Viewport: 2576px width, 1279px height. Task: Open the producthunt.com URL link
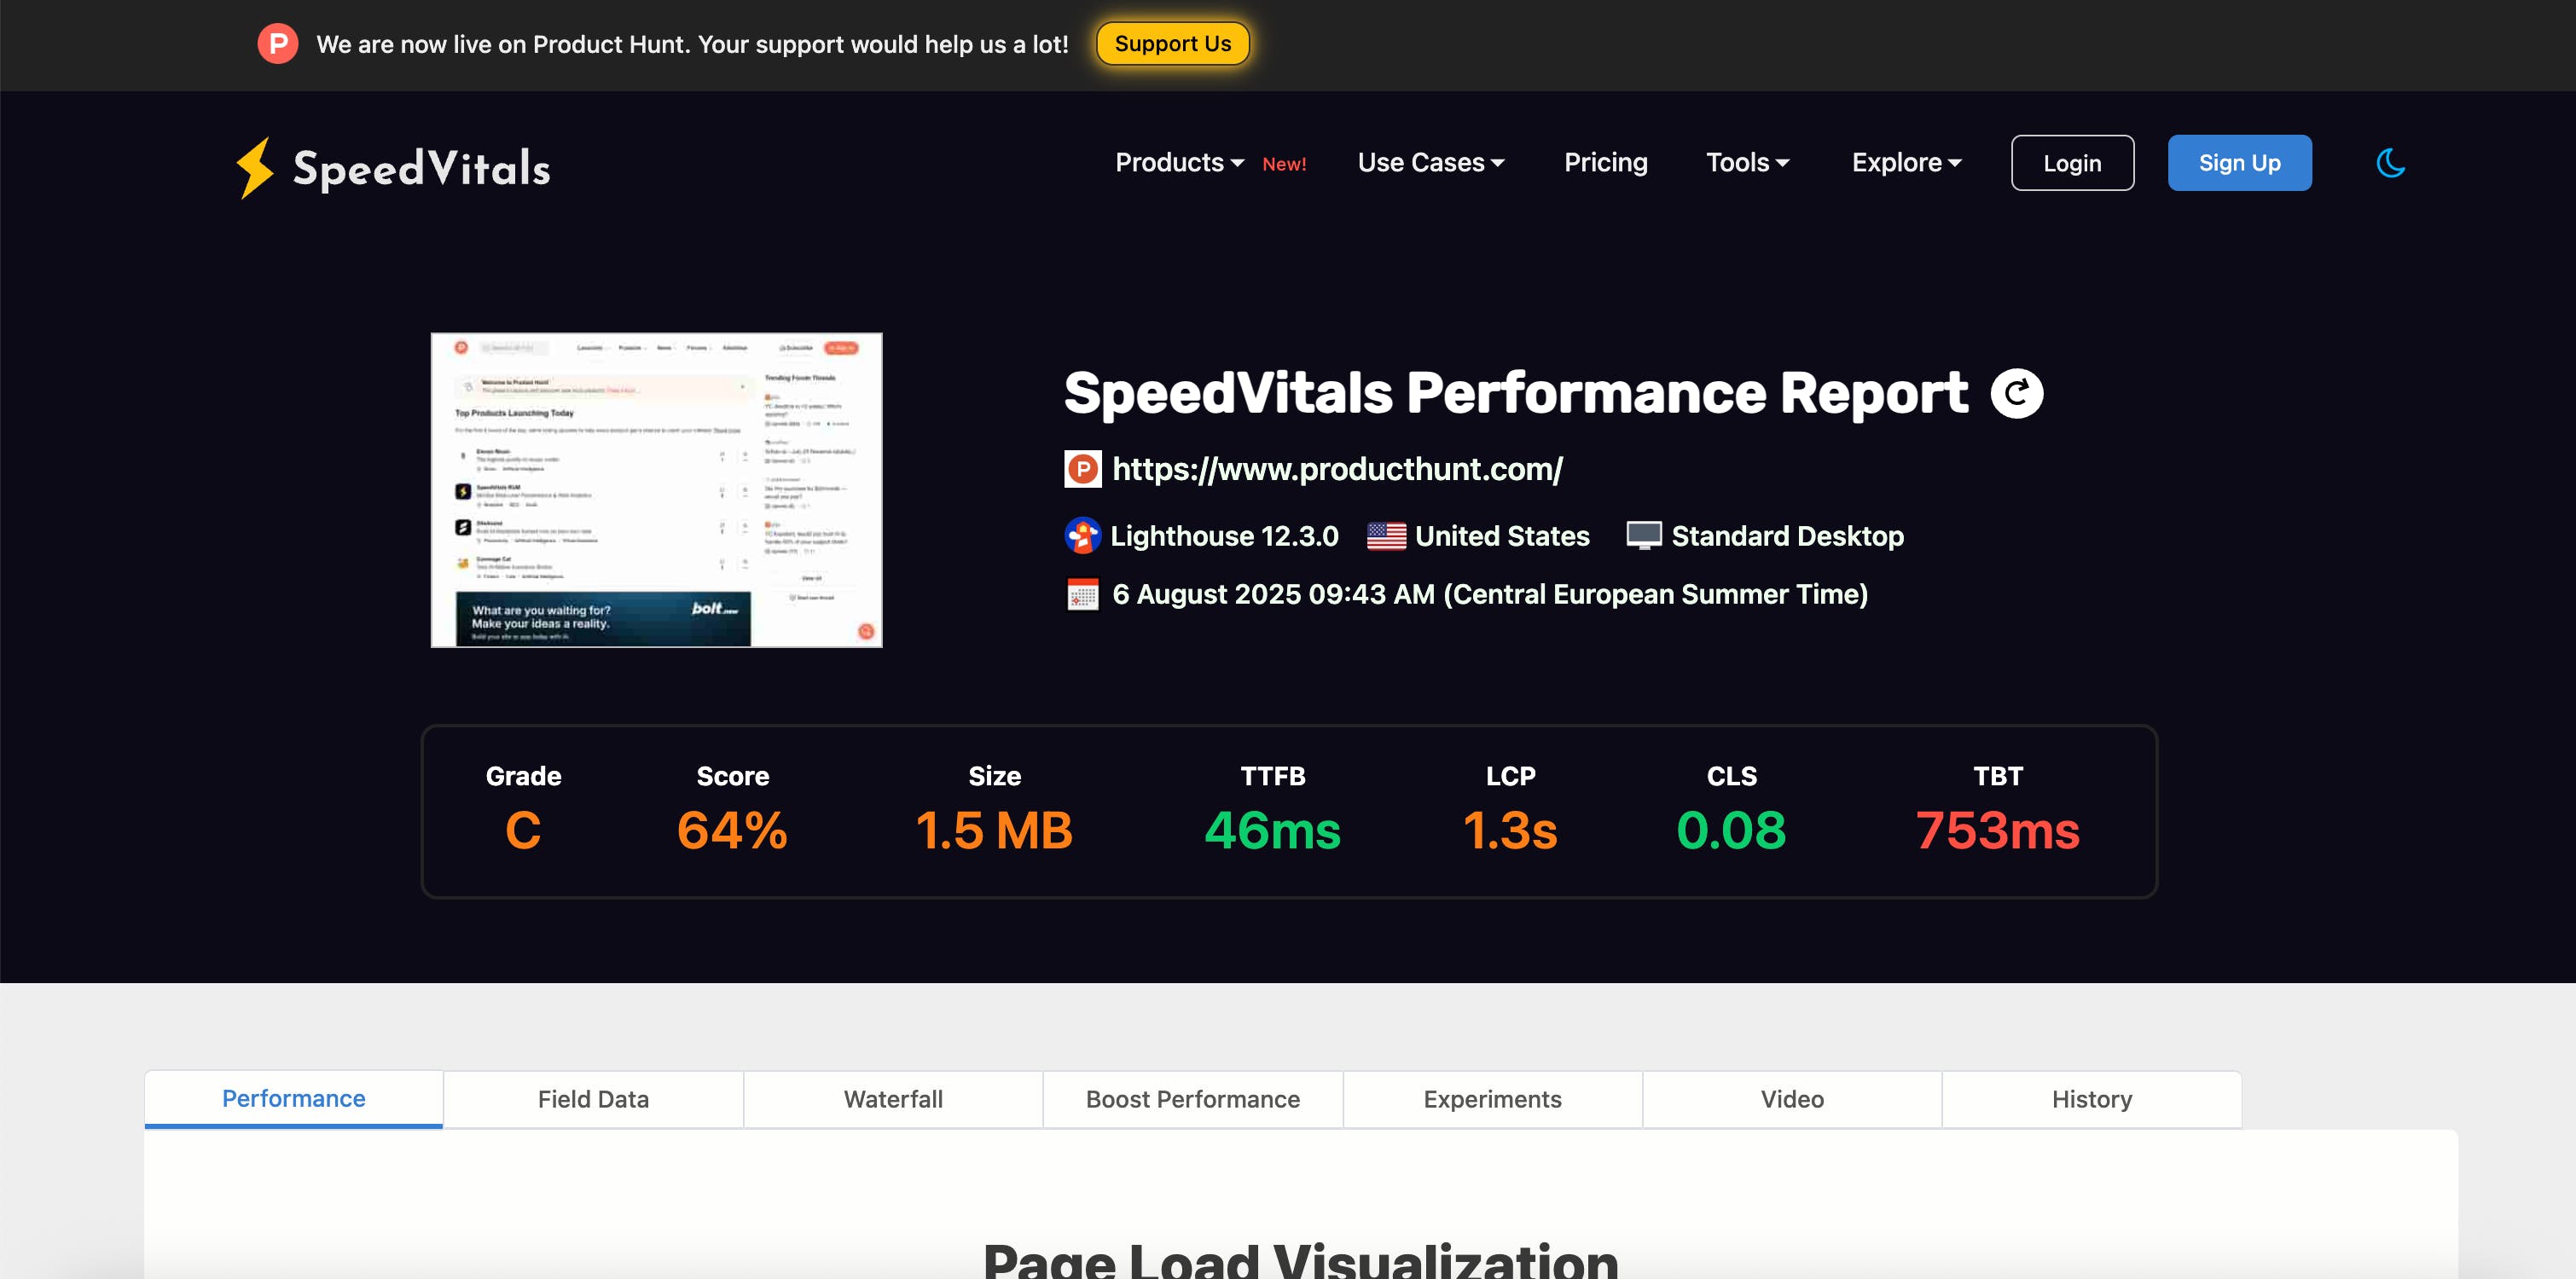[1337, 469]
